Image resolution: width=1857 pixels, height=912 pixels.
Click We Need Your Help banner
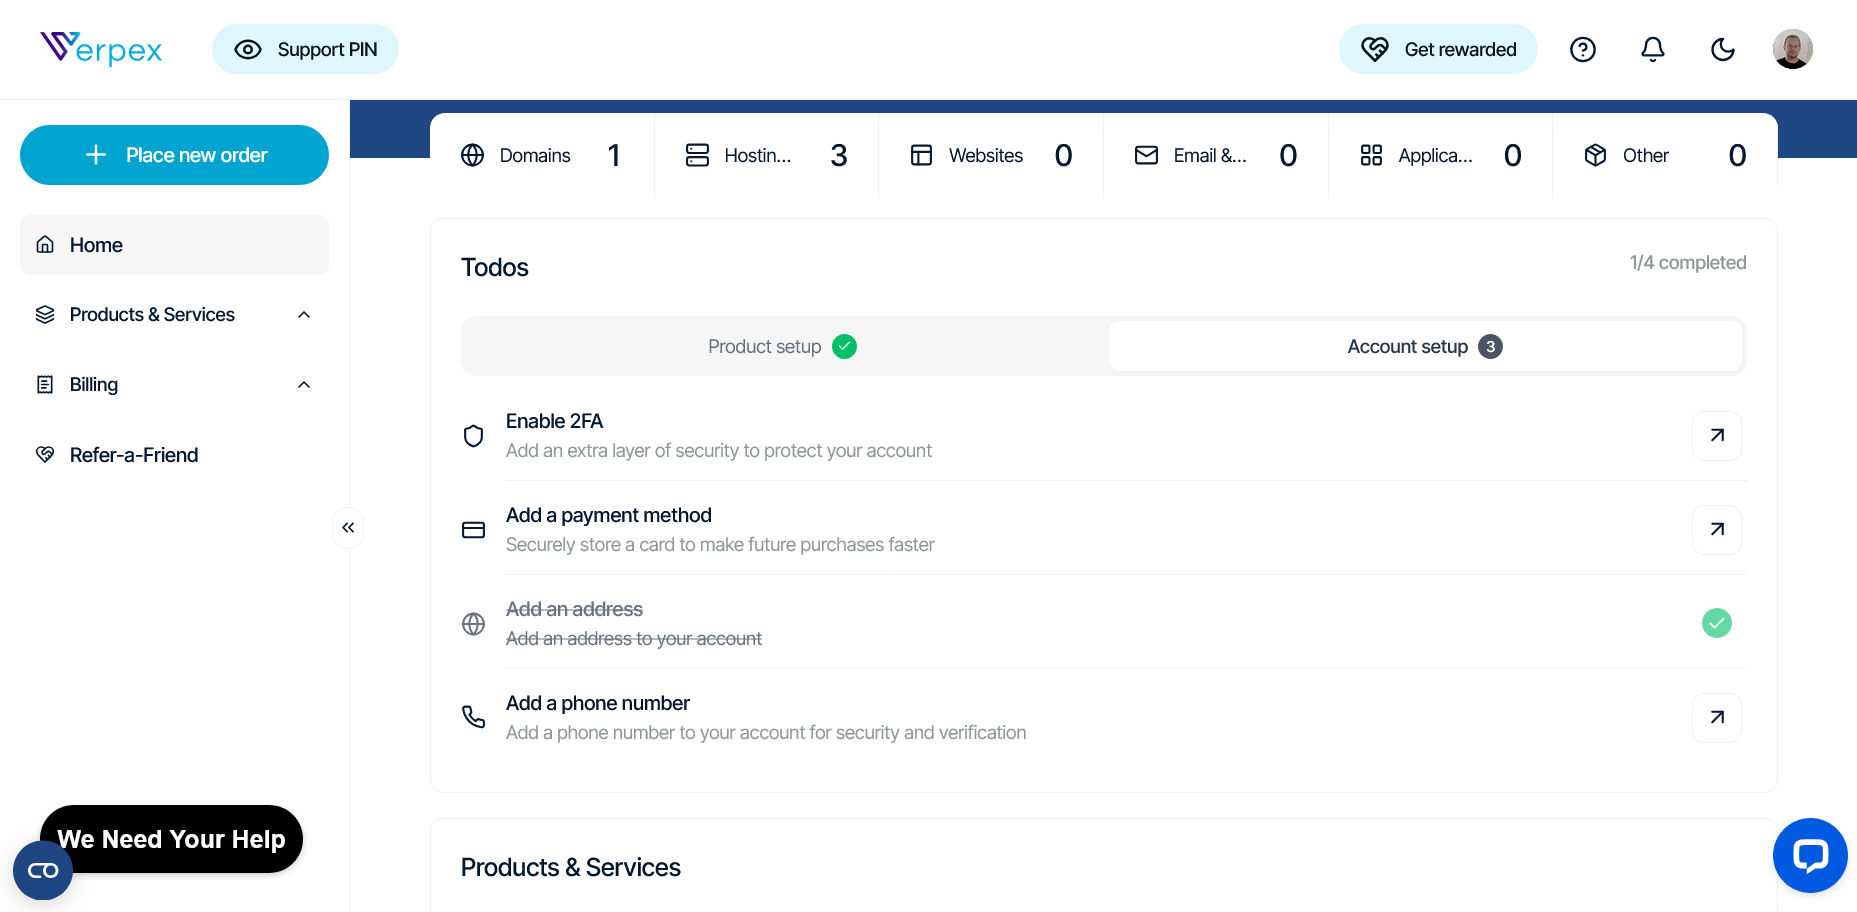(171, 839)
